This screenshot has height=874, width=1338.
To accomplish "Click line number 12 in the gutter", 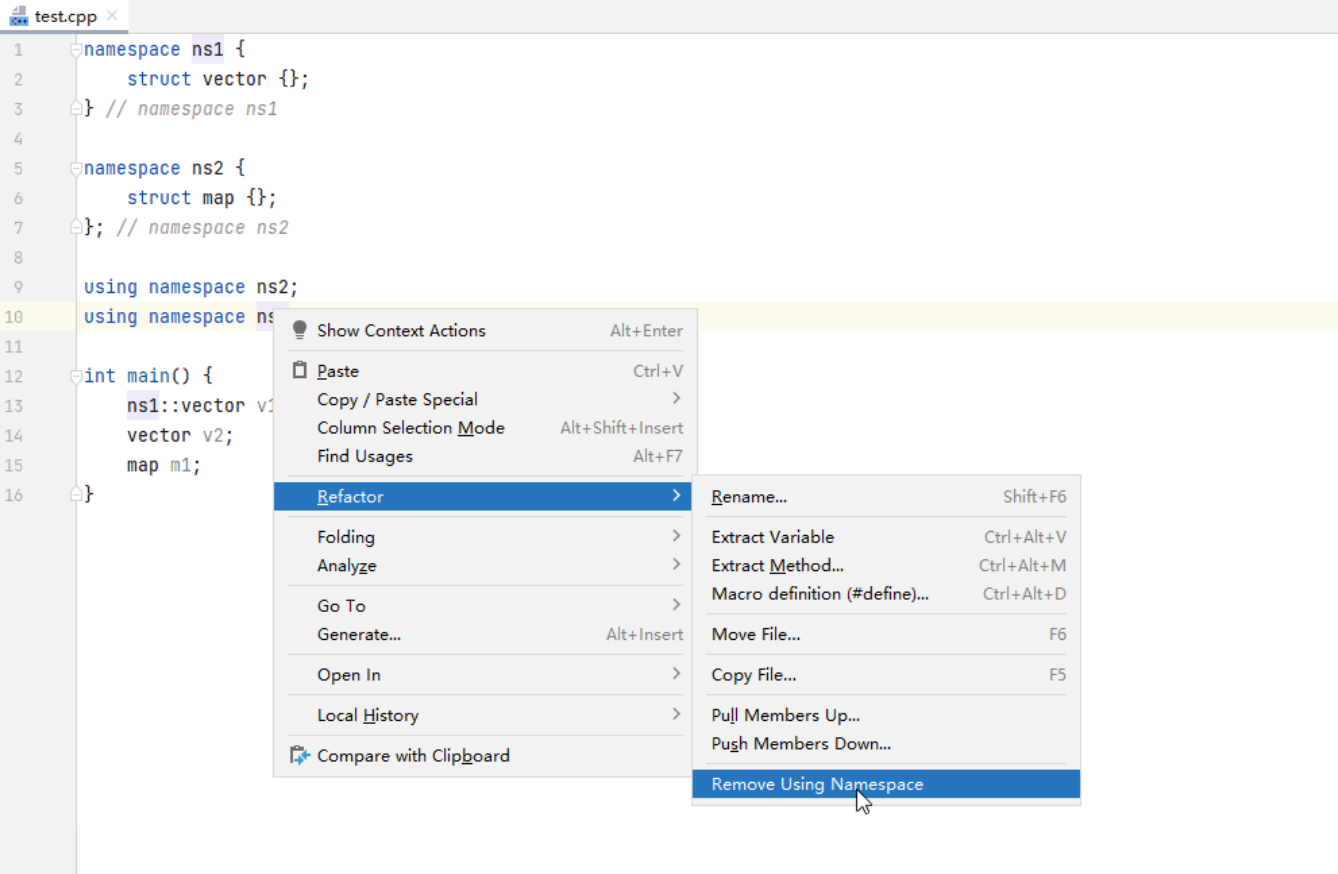I will point(13,376).
